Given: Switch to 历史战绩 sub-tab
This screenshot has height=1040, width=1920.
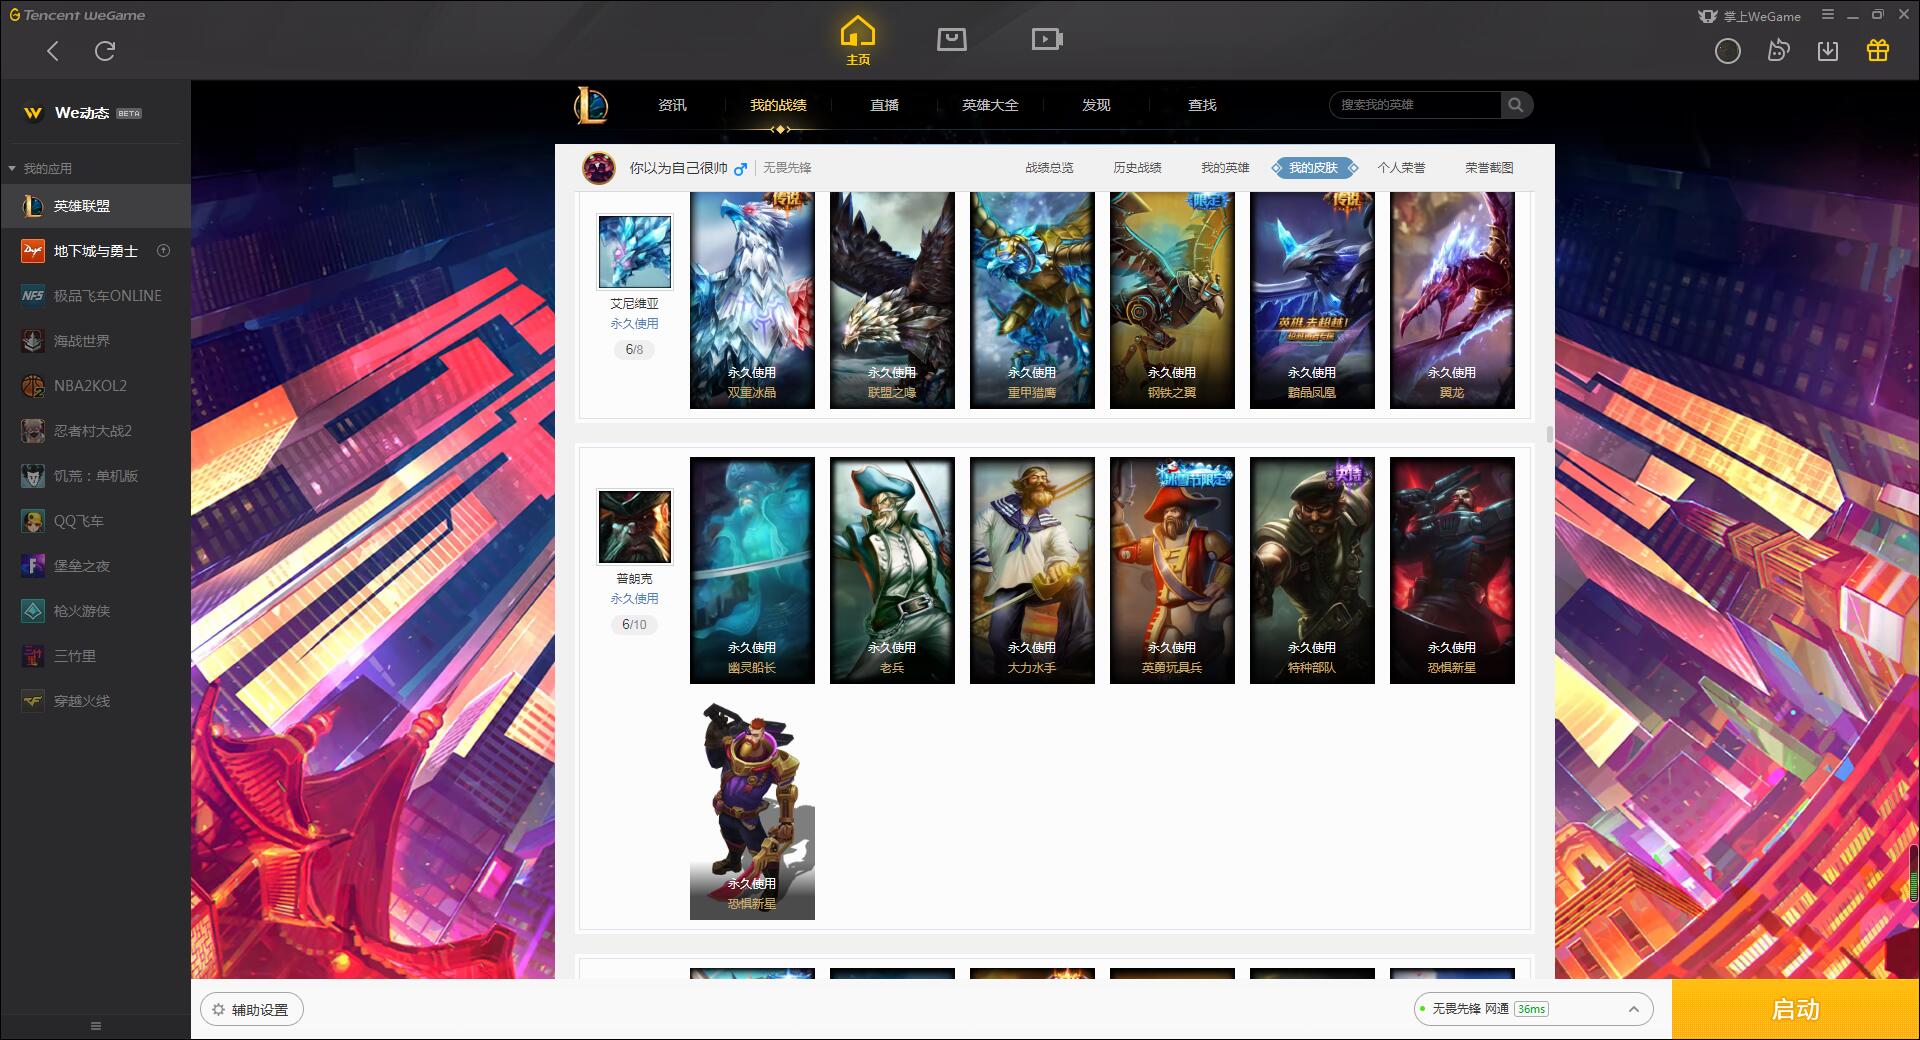Looking at the screenshot, I should (x=1137, y=168).
